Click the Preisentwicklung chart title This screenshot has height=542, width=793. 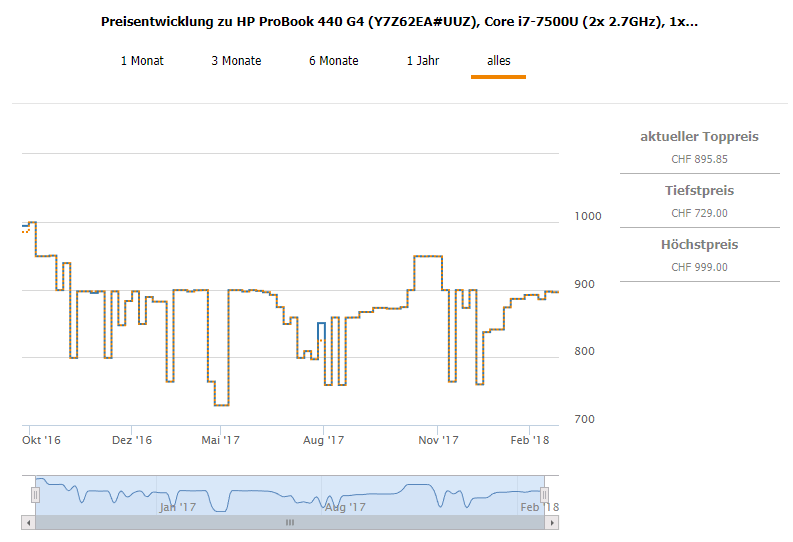point(399,21)
